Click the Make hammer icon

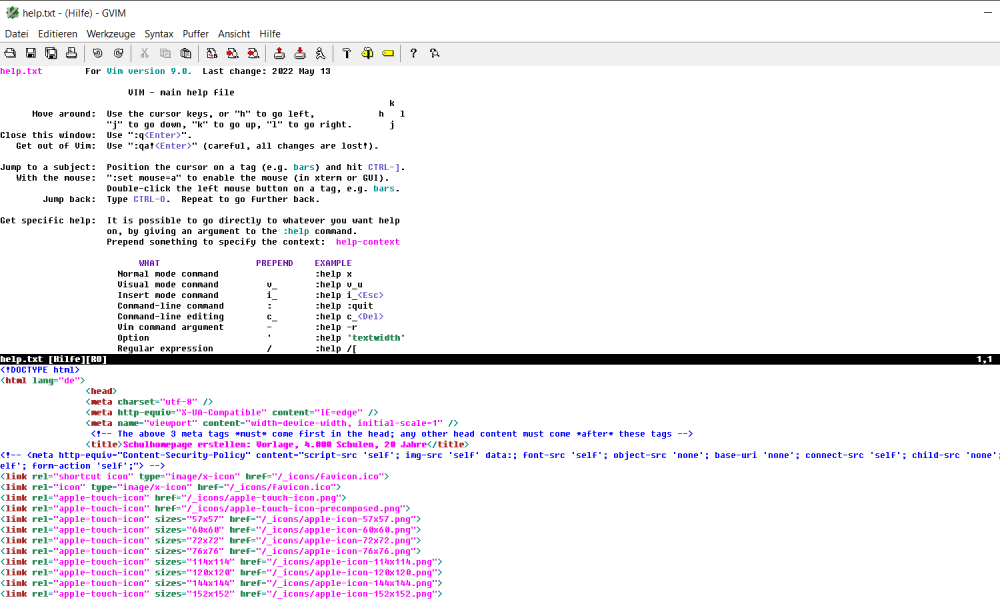pyautogui.click(x=346, y=54)
